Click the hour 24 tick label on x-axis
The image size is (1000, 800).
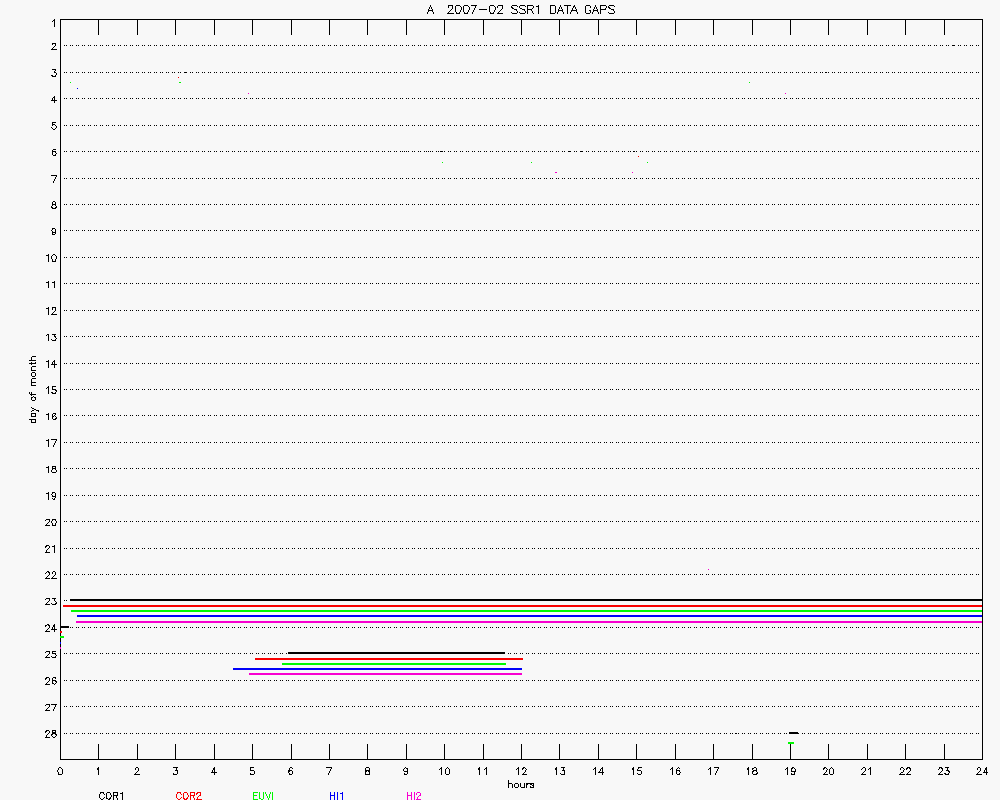982,772
